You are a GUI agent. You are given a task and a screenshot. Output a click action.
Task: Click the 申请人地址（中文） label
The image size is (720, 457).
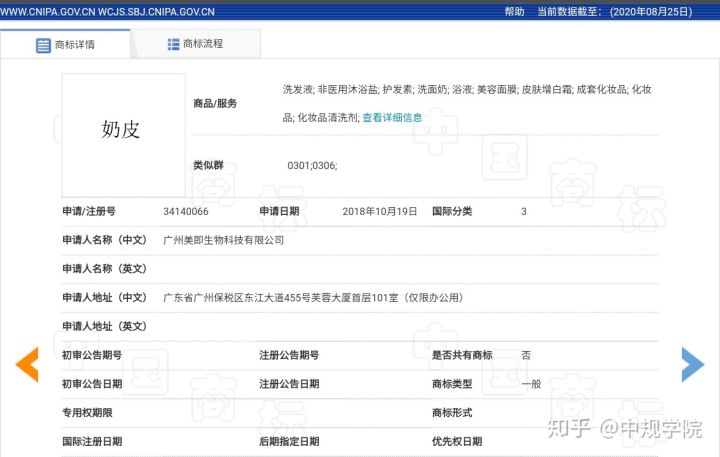coord(105,298)
